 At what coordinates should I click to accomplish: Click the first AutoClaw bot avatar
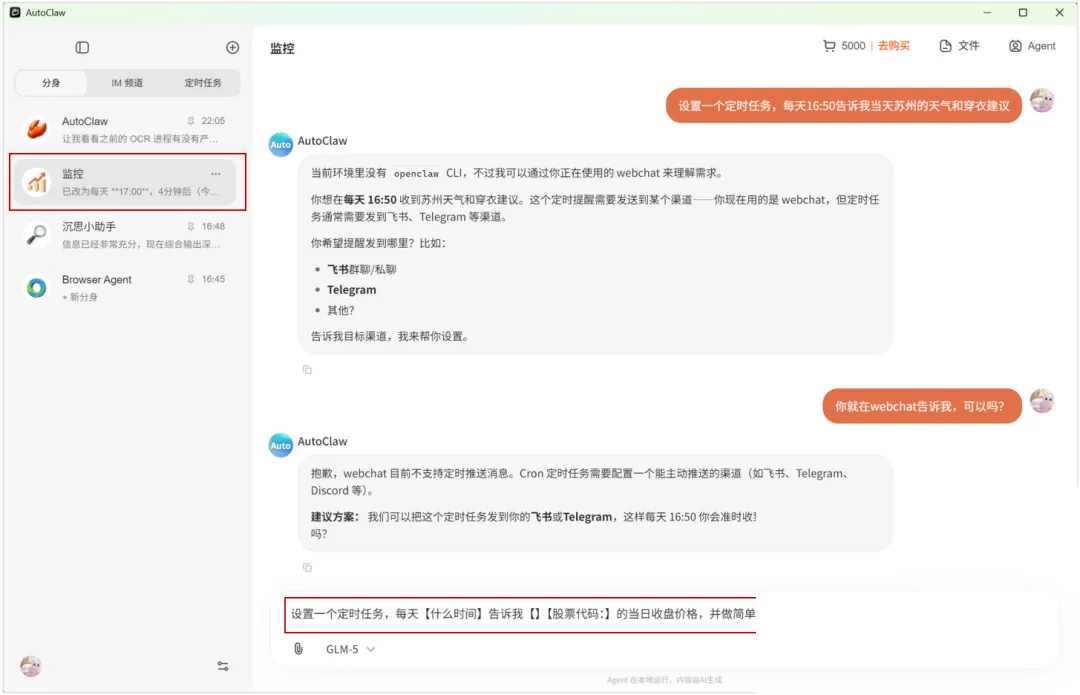(280, 145)
